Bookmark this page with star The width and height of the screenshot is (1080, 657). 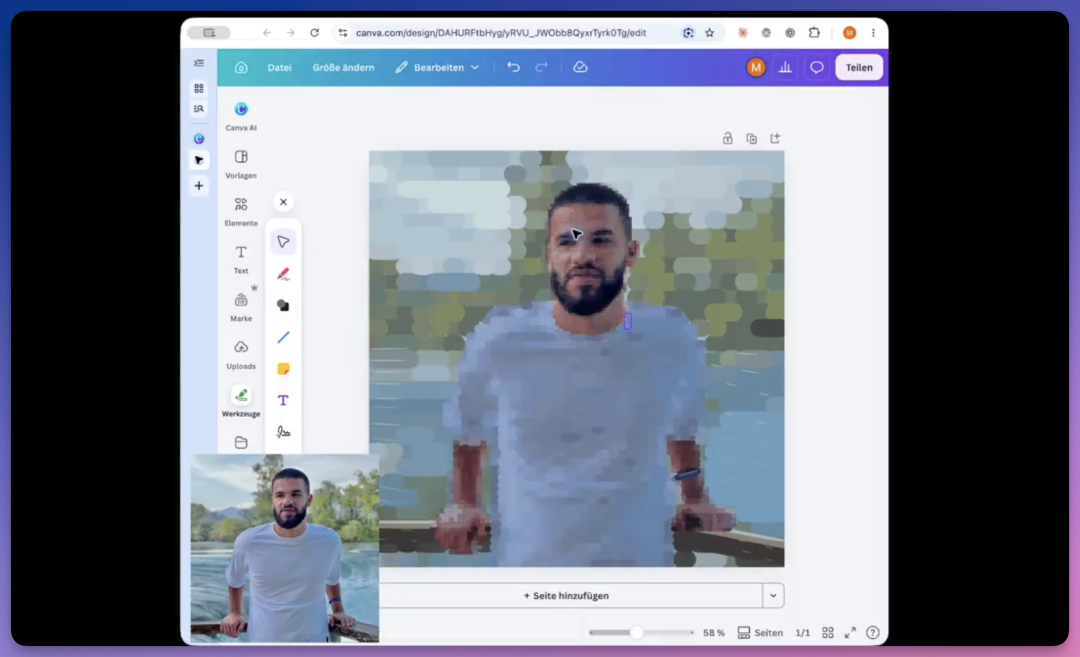pos(709,32)
